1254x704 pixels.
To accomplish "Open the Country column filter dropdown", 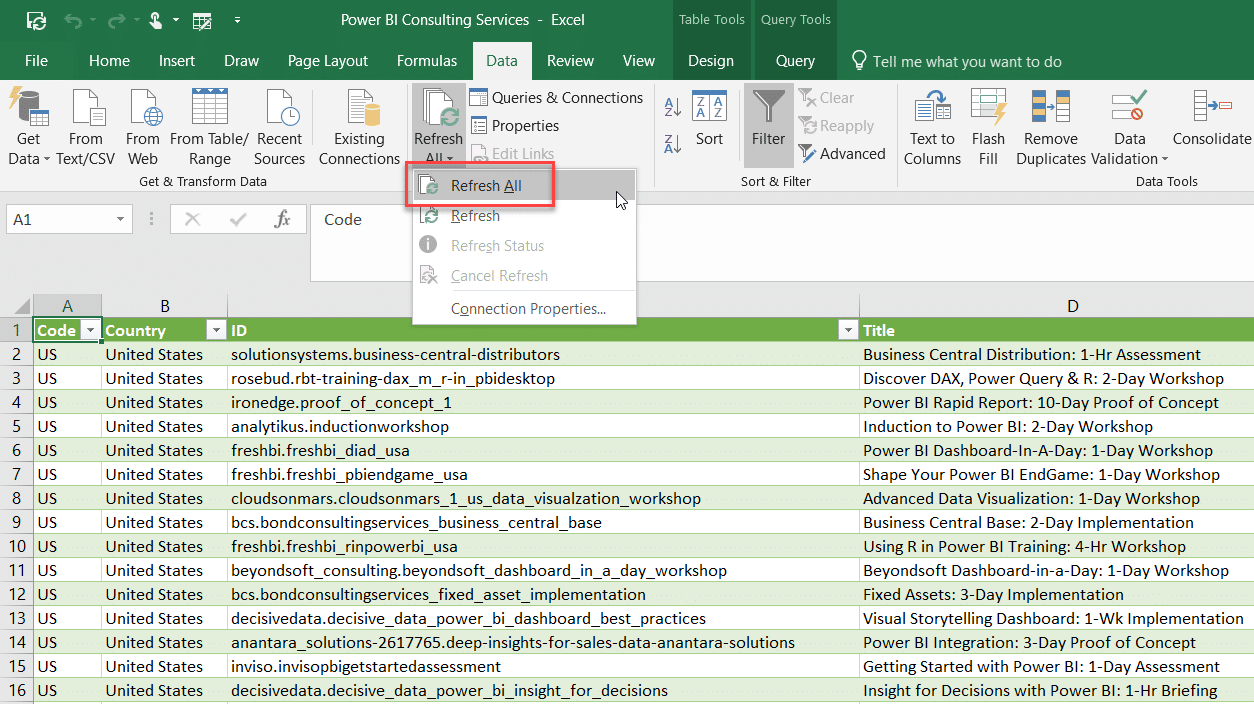I will 215,330.
